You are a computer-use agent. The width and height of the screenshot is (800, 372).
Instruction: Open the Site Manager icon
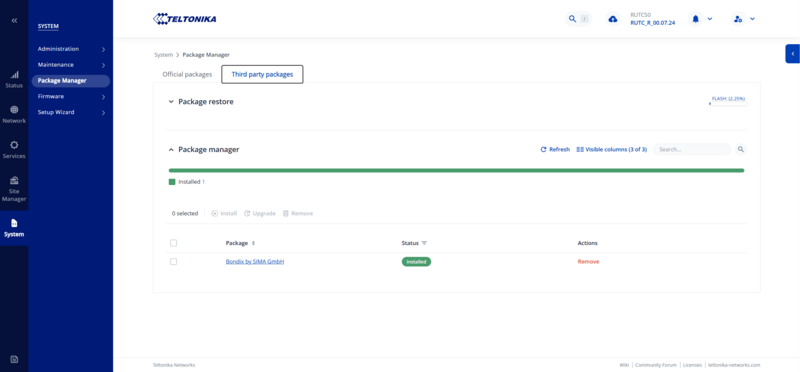(x=14, y=180)
